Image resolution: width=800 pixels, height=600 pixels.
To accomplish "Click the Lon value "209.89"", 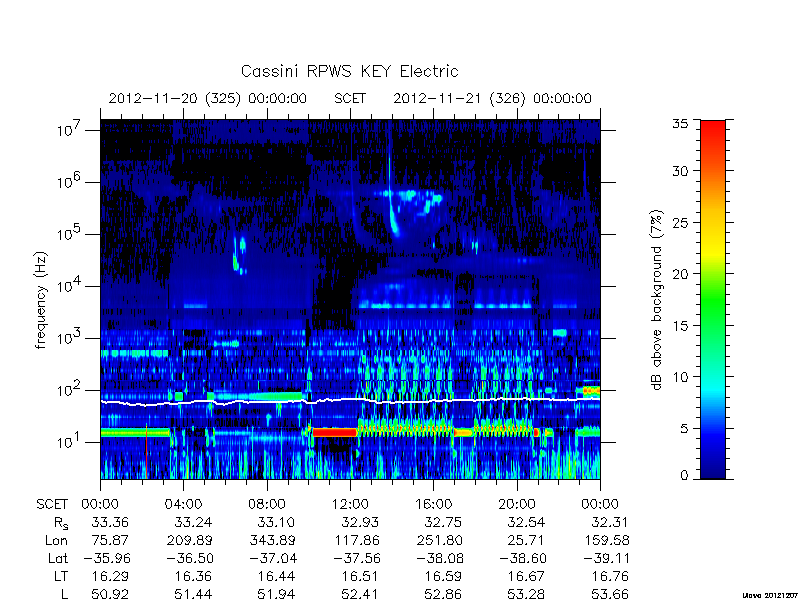I will [189, 541].
